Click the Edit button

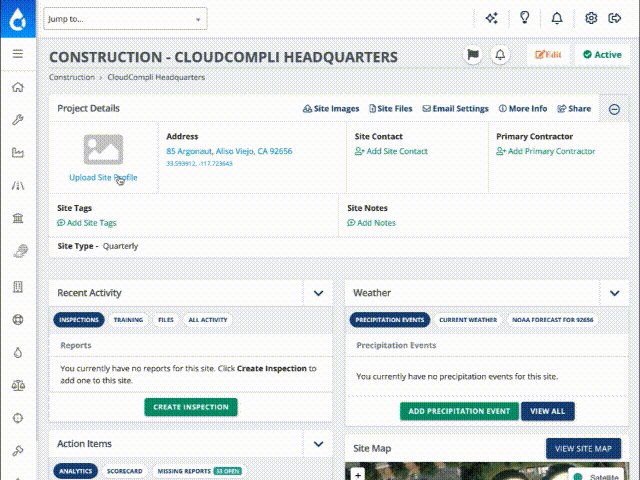coord(548,55)
